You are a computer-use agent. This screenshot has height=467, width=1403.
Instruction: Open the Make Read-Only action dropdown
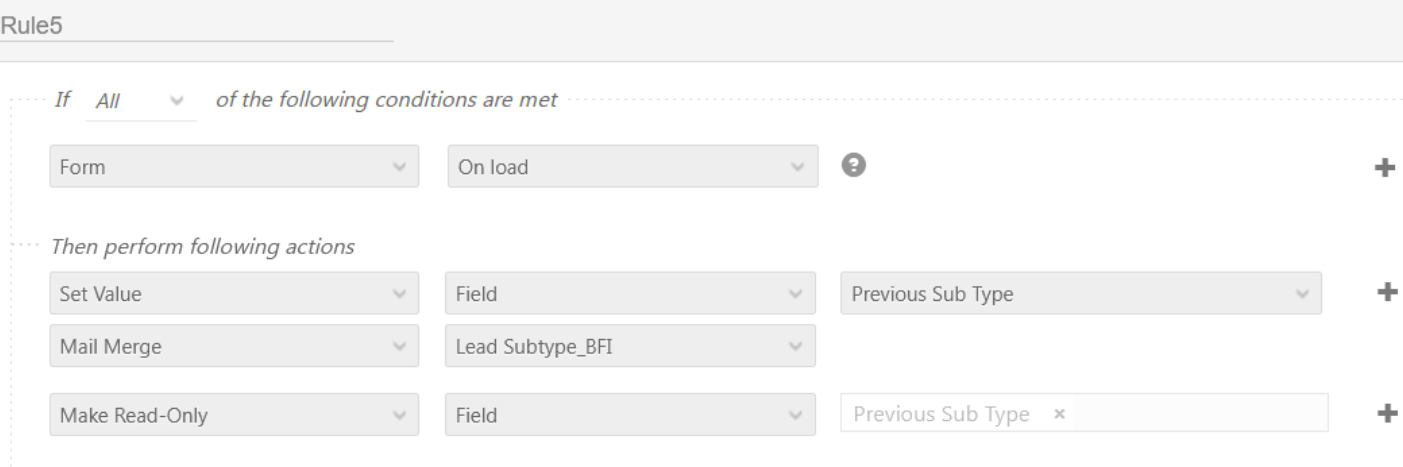(x=232, y=416)
